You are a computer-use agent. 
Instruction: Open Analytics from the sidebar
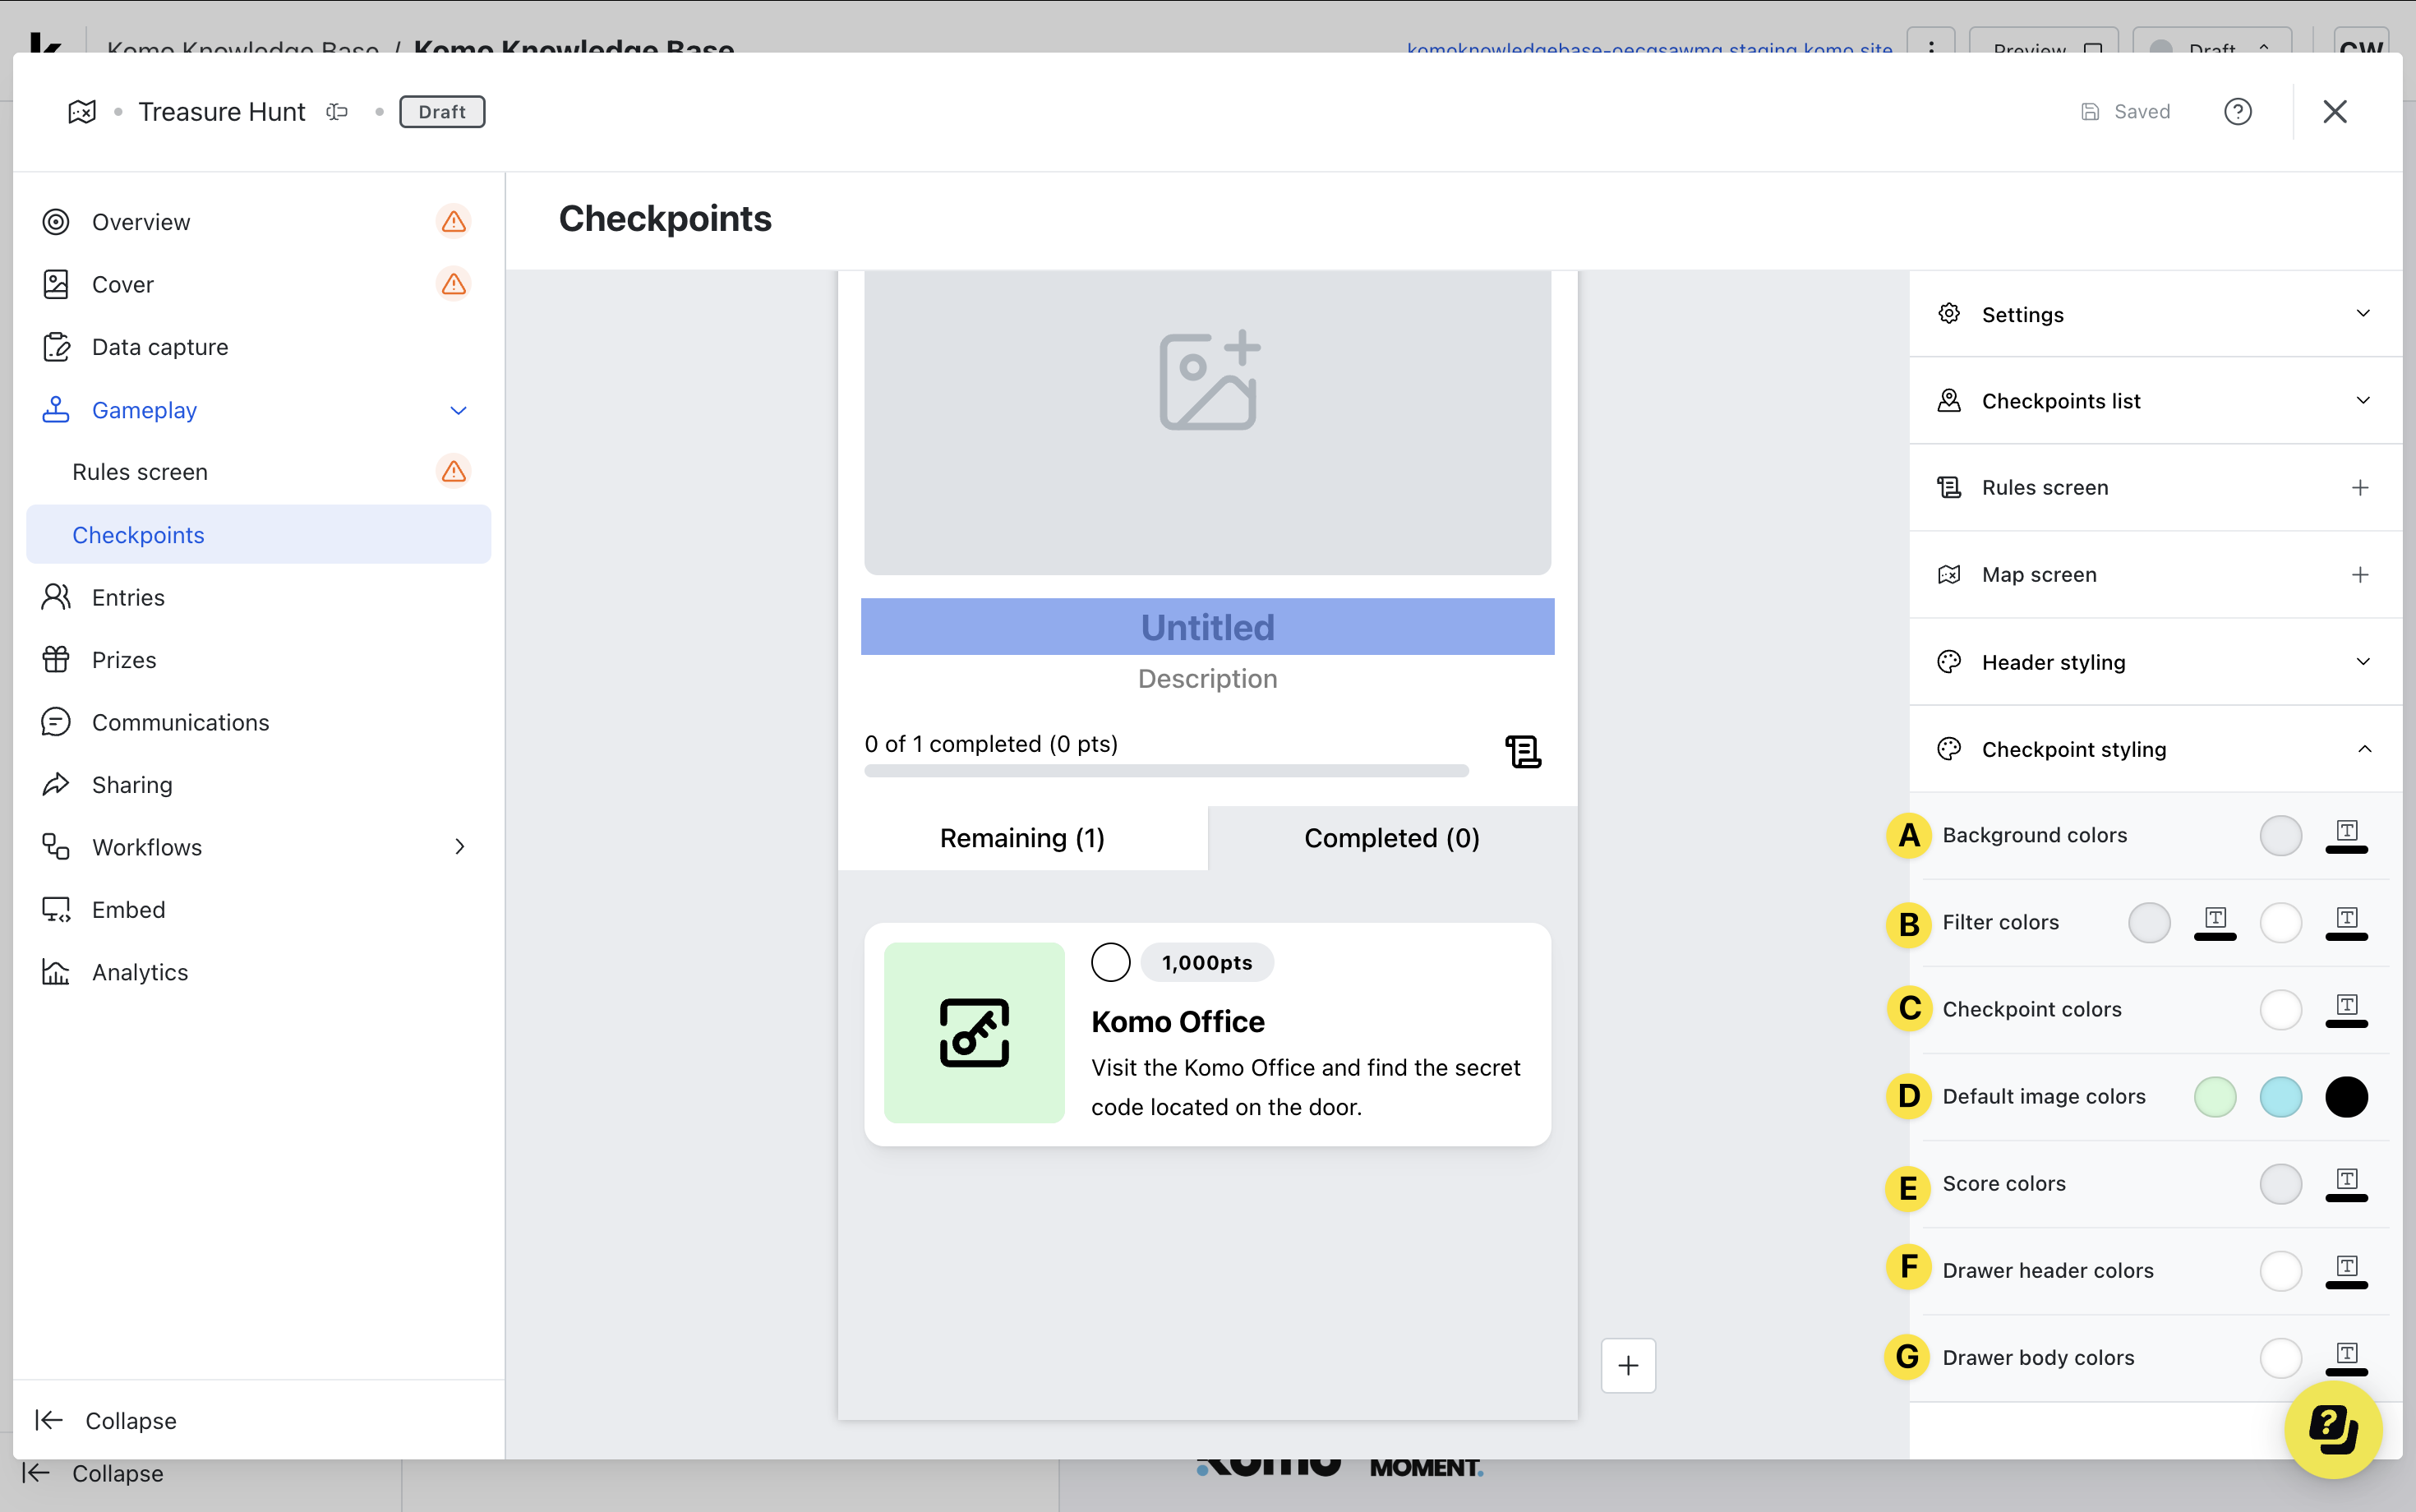(x=139, y=972)
